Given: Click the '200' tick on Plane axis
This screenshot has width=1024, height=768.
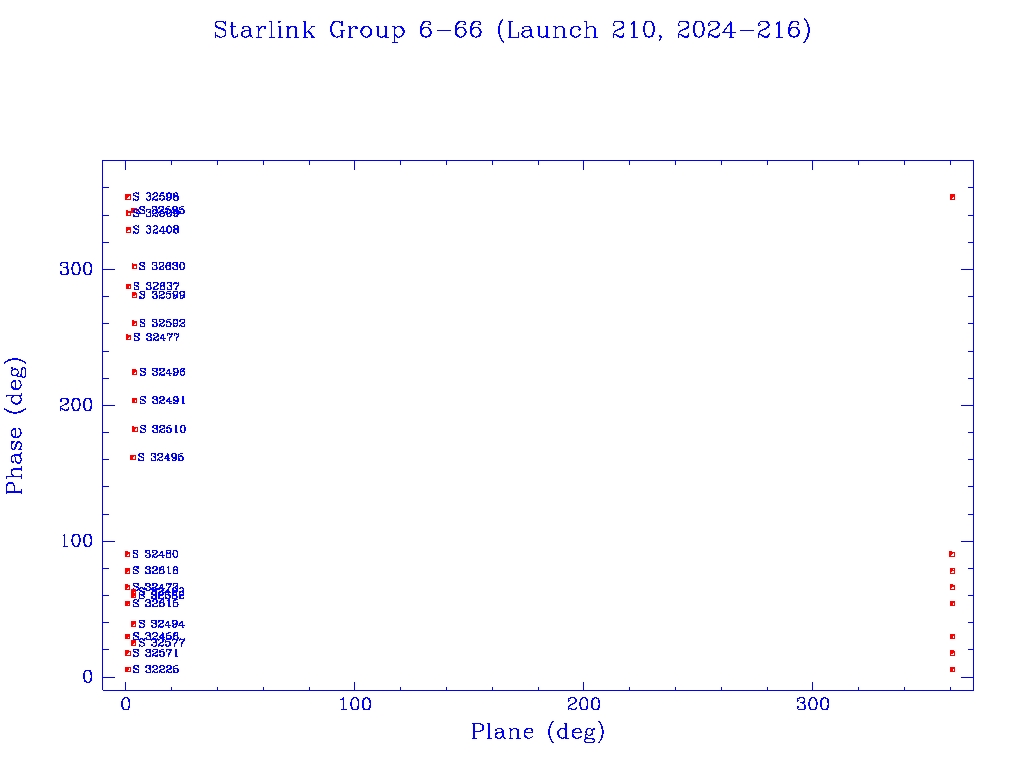Looking at the screenshot, I should click(583, 704).
